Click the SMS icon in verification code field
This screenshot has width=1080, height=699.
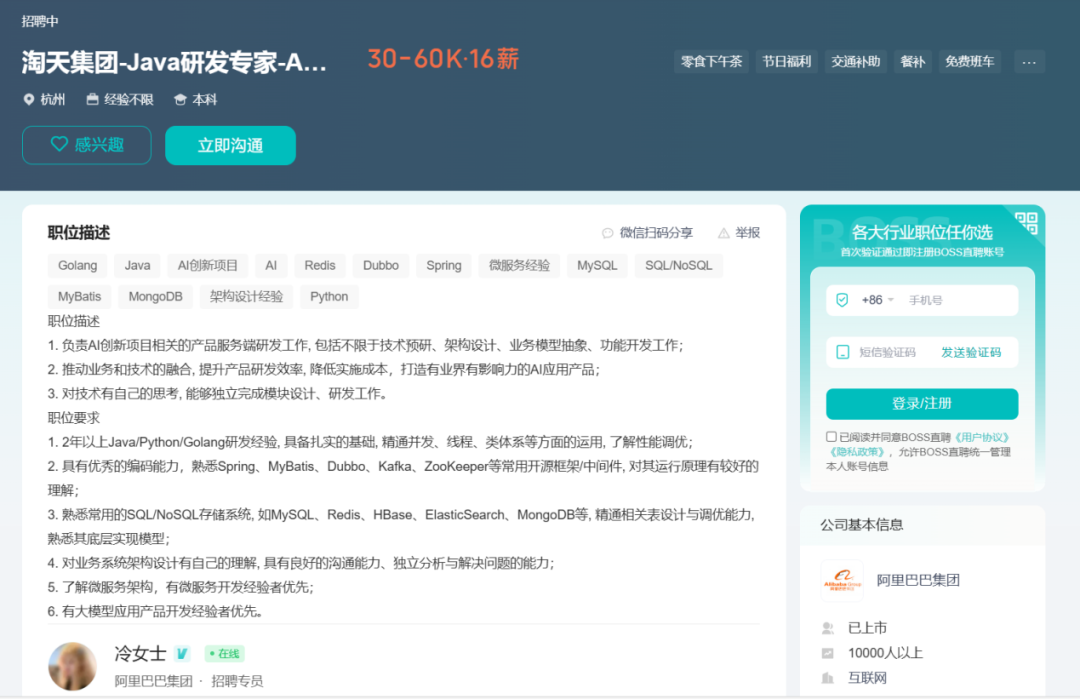pyautogui.click(x=844, y=351)
